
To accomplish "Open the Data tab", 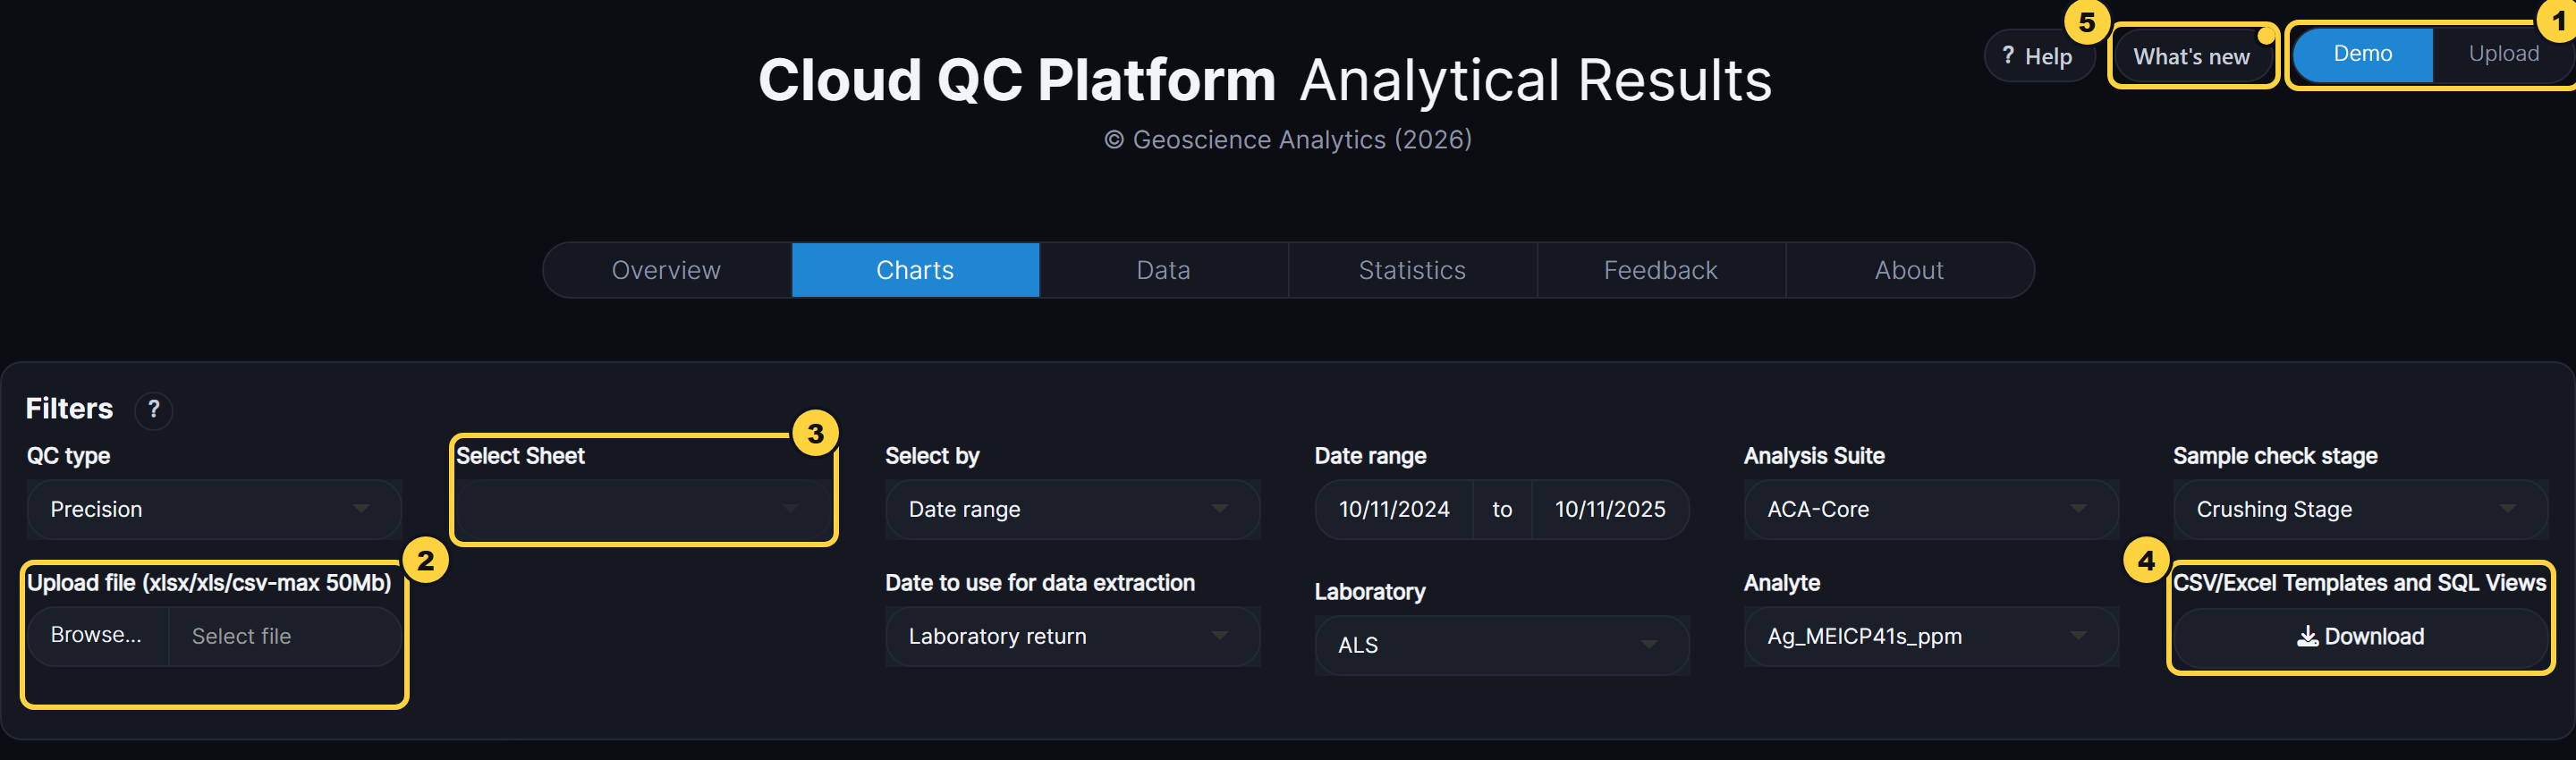I will coord(1163,270).
